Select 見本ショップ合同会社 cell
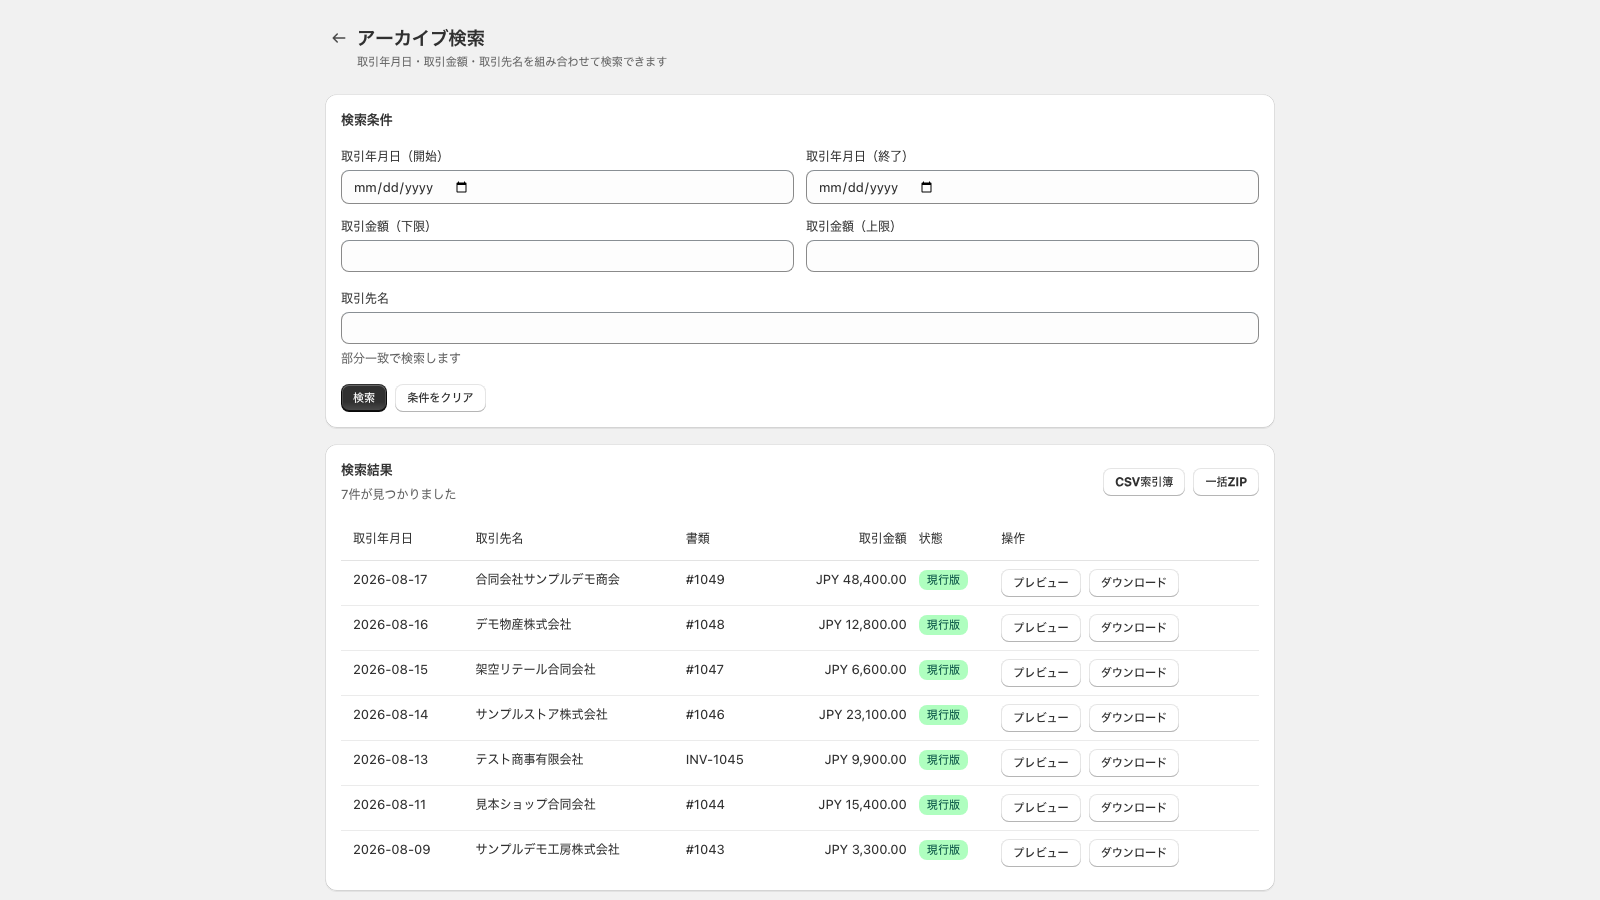The image size is (1600, 900). [x=535, y=804]
